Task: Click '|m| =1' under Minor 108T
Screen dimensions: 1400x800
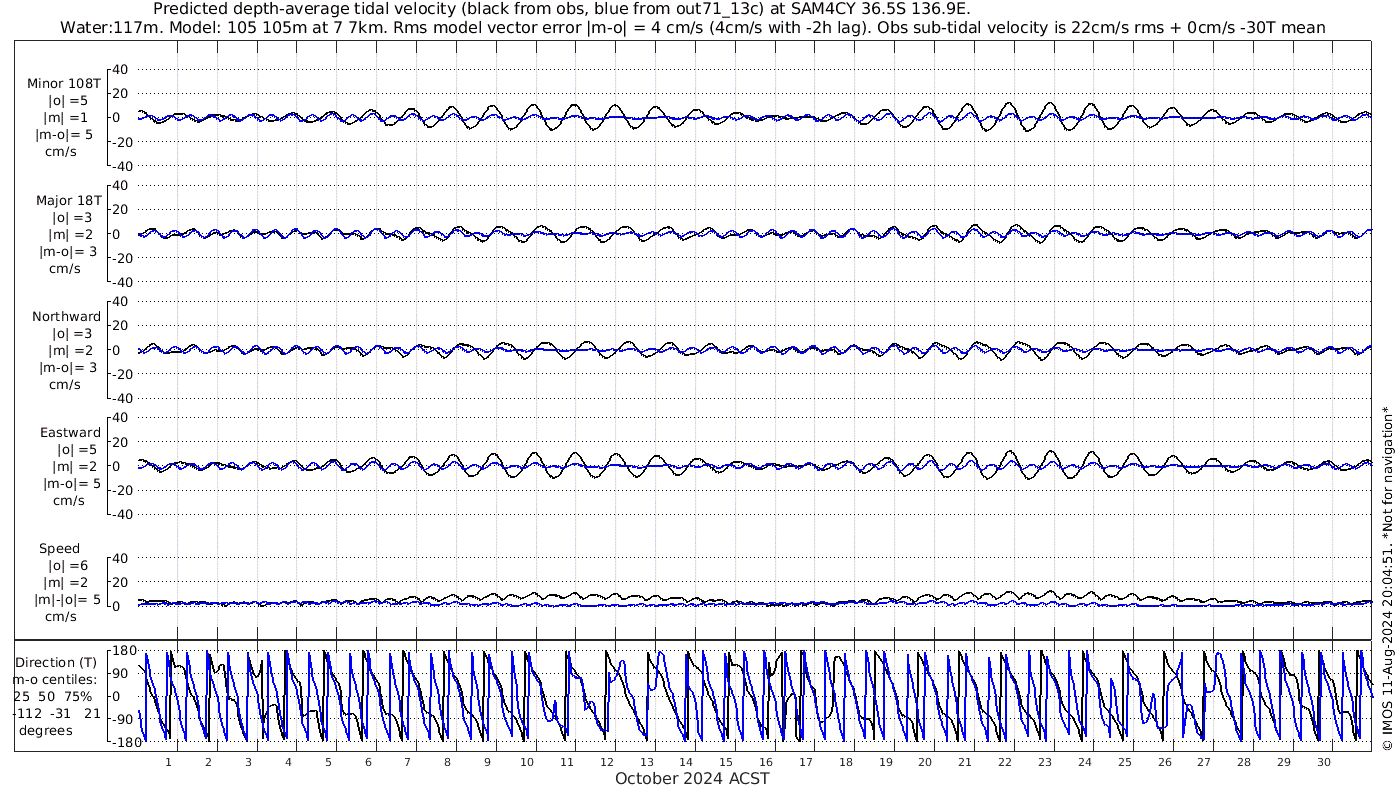Action: [67, 117]
